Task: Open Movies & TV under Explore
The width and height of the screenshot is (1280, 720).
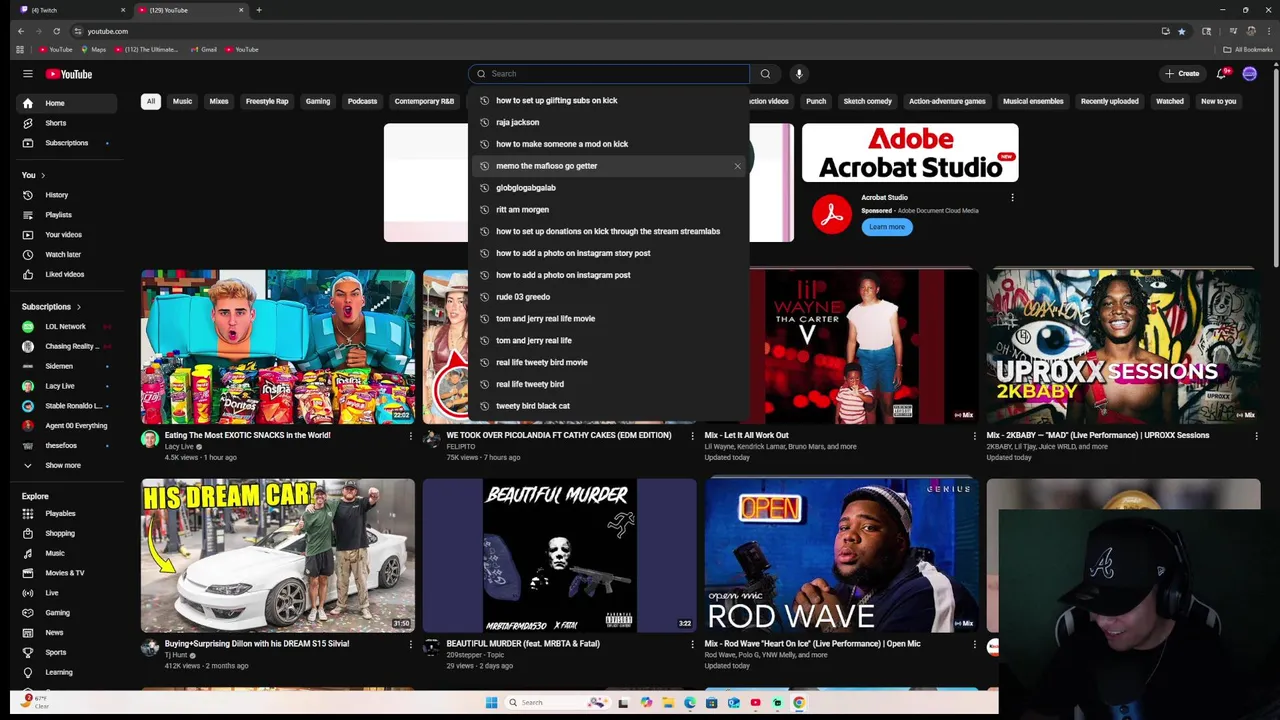Action: (64, 573)
